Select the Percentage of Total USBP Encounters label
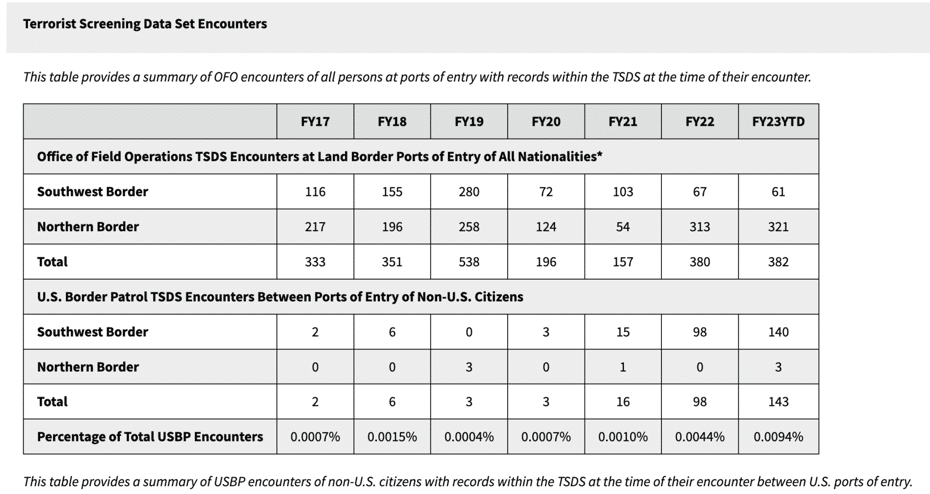930x494 pixels. tap(150, 436)
